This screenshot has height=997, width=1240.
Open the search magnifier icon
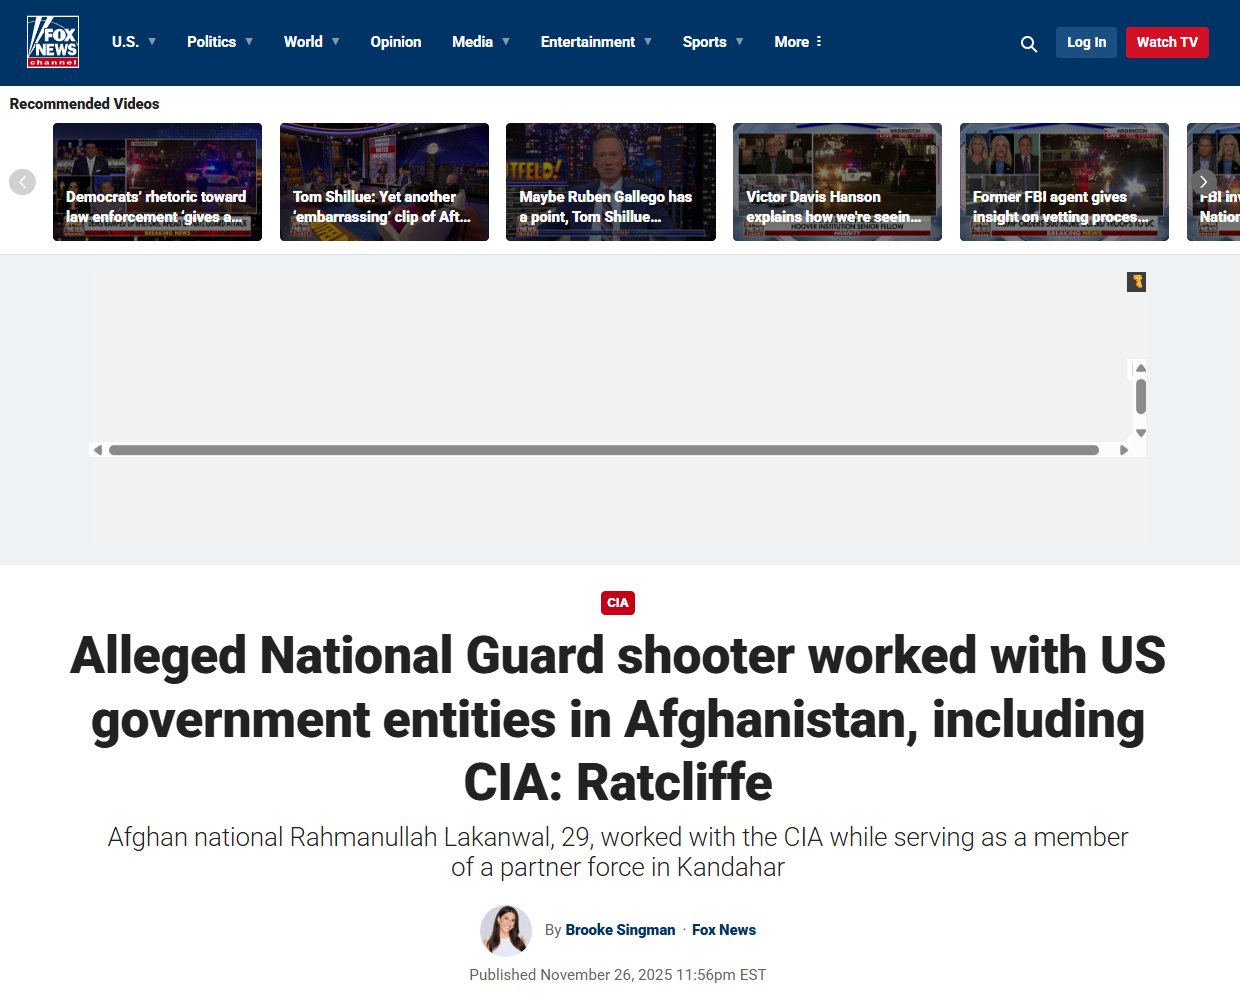(x=1028, y=43)
